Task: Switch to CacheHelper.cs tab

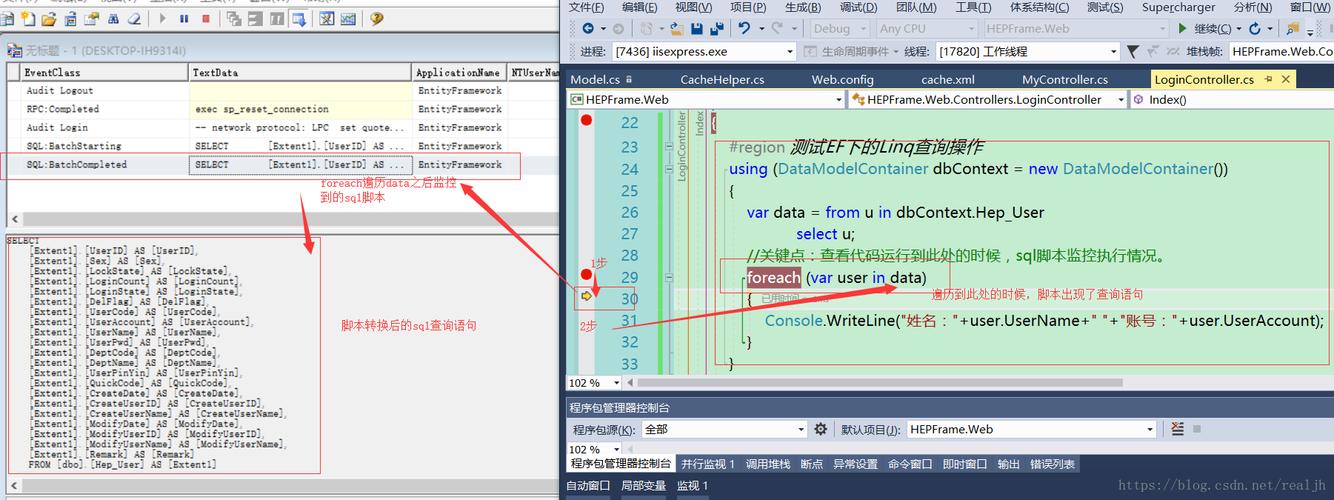Action: (722, 80)
